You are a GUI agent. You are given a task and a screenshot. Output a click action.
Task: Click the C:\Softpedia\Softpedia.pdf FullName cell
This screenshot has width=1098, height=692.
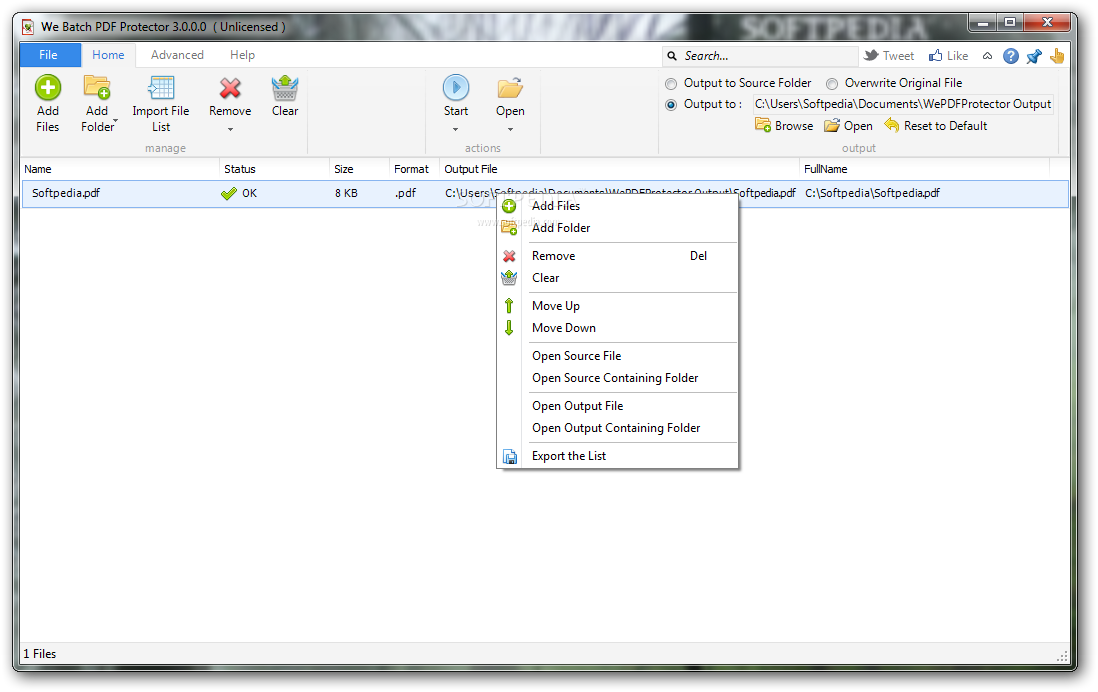pyautogui.click(x=872, y=193)
